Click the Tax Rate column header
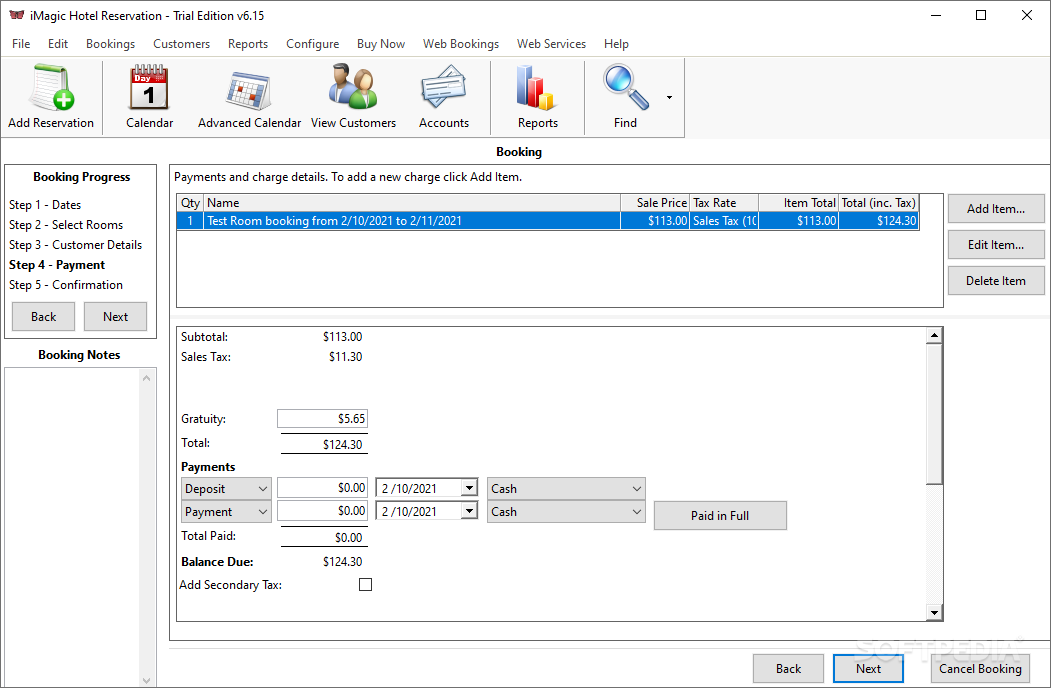 coord(724,203)
